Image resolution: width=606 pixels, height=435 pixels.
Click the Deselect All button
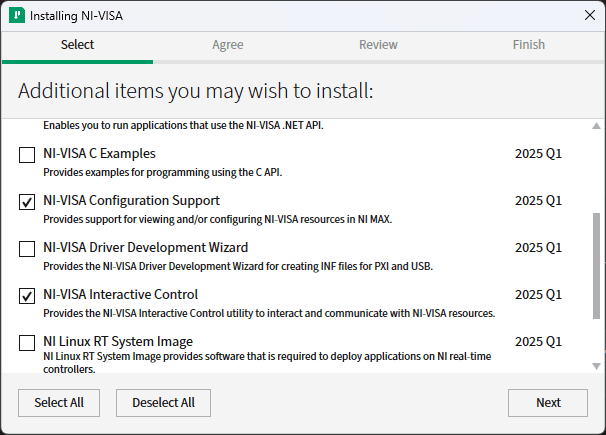tap(164, 403)
